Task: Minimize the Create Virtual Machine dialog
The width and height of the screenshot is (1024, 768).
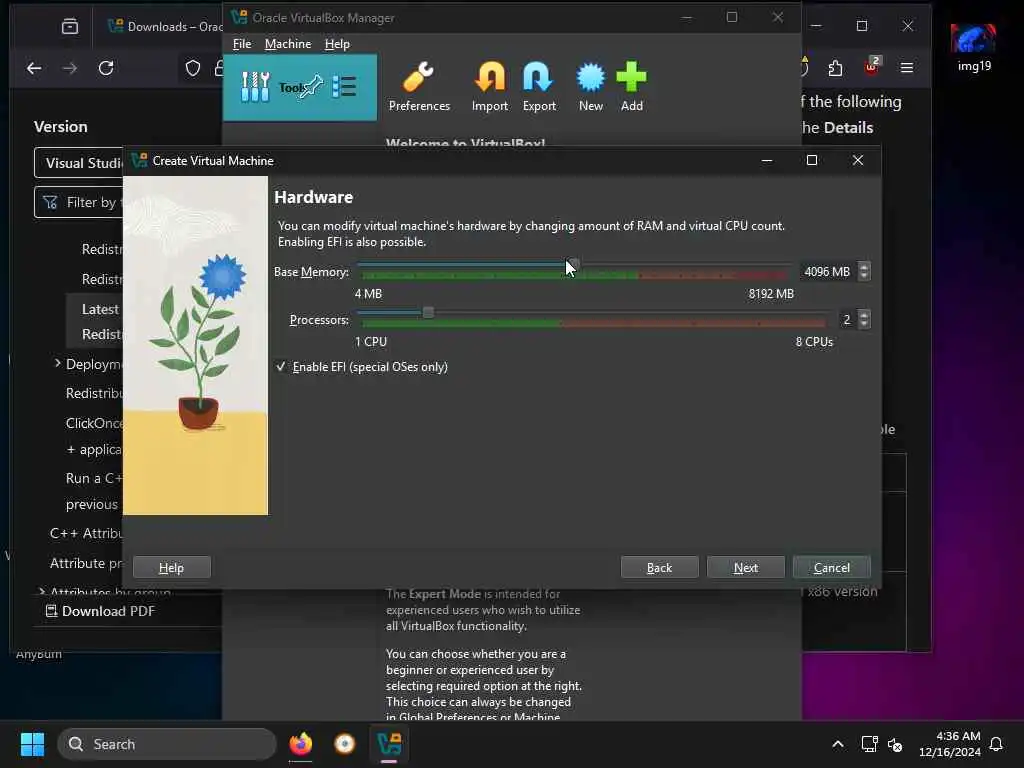Action: click(x=767, y=161)
